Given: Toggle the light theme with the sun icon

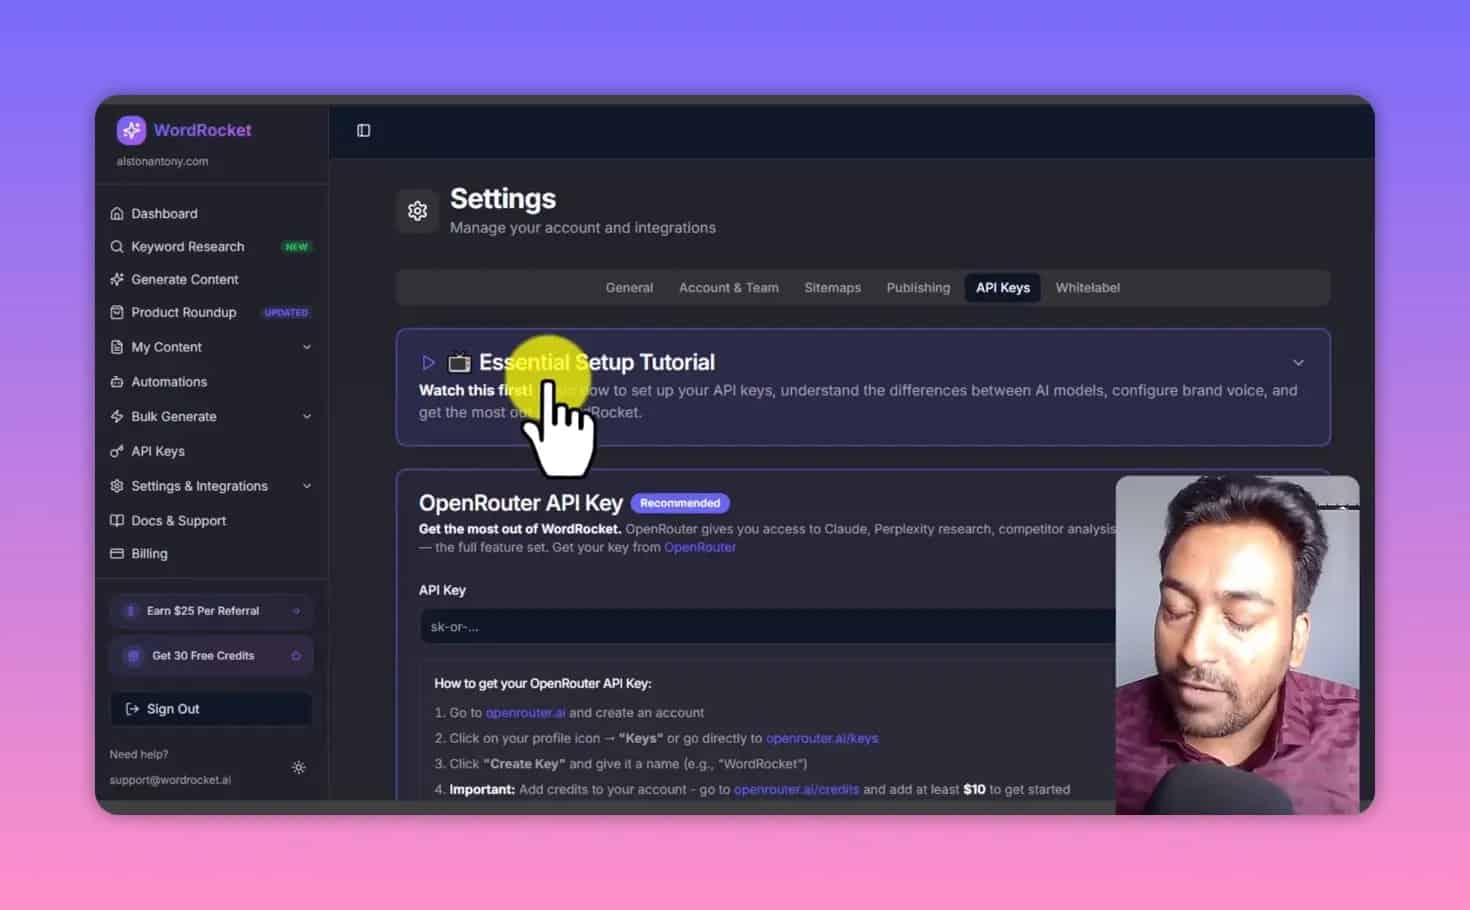Looking at the screenshot, I should (298, 767).
